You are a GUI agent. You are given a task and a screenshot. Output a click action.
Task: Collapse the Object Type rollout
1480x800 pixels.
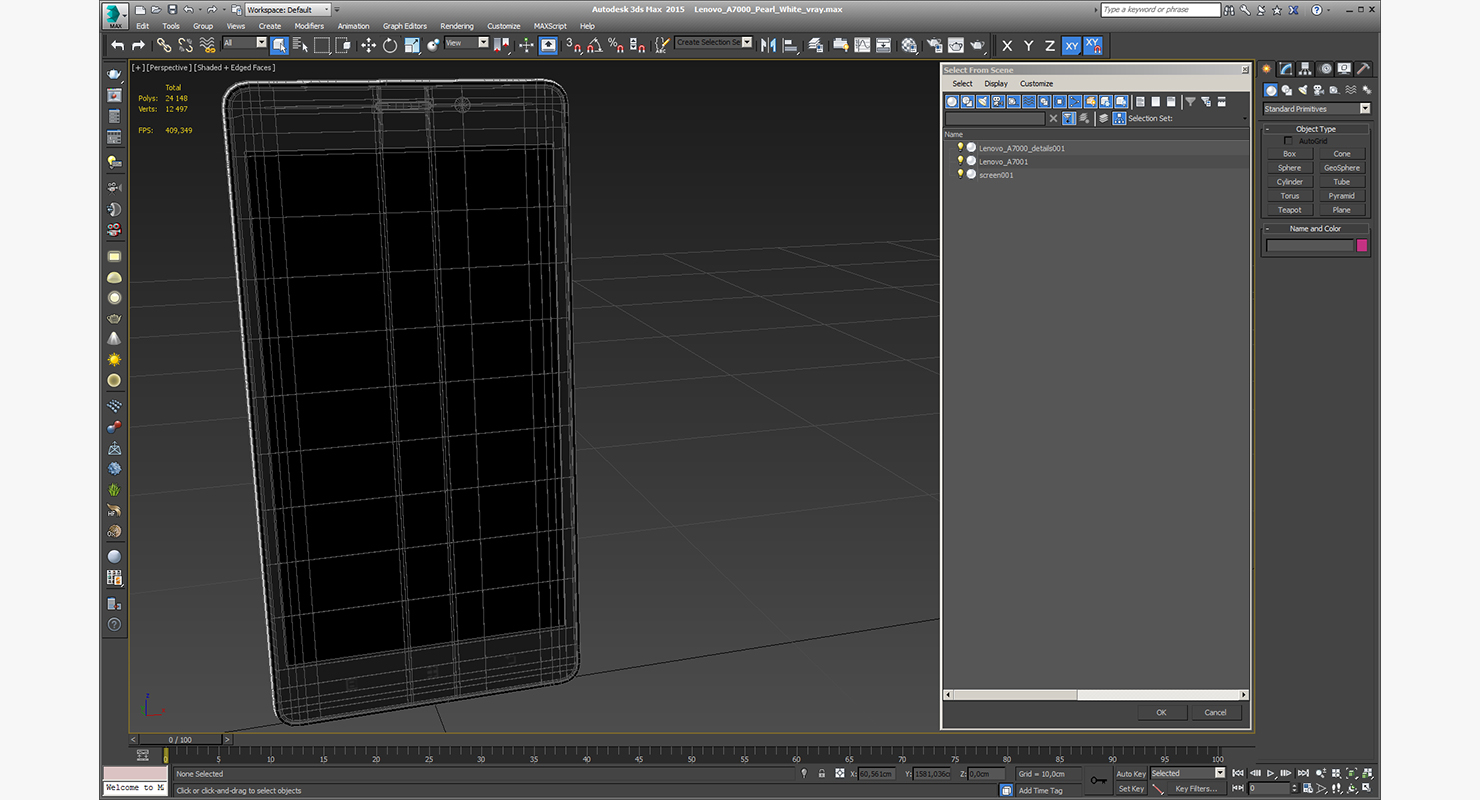pos(1315,129)
